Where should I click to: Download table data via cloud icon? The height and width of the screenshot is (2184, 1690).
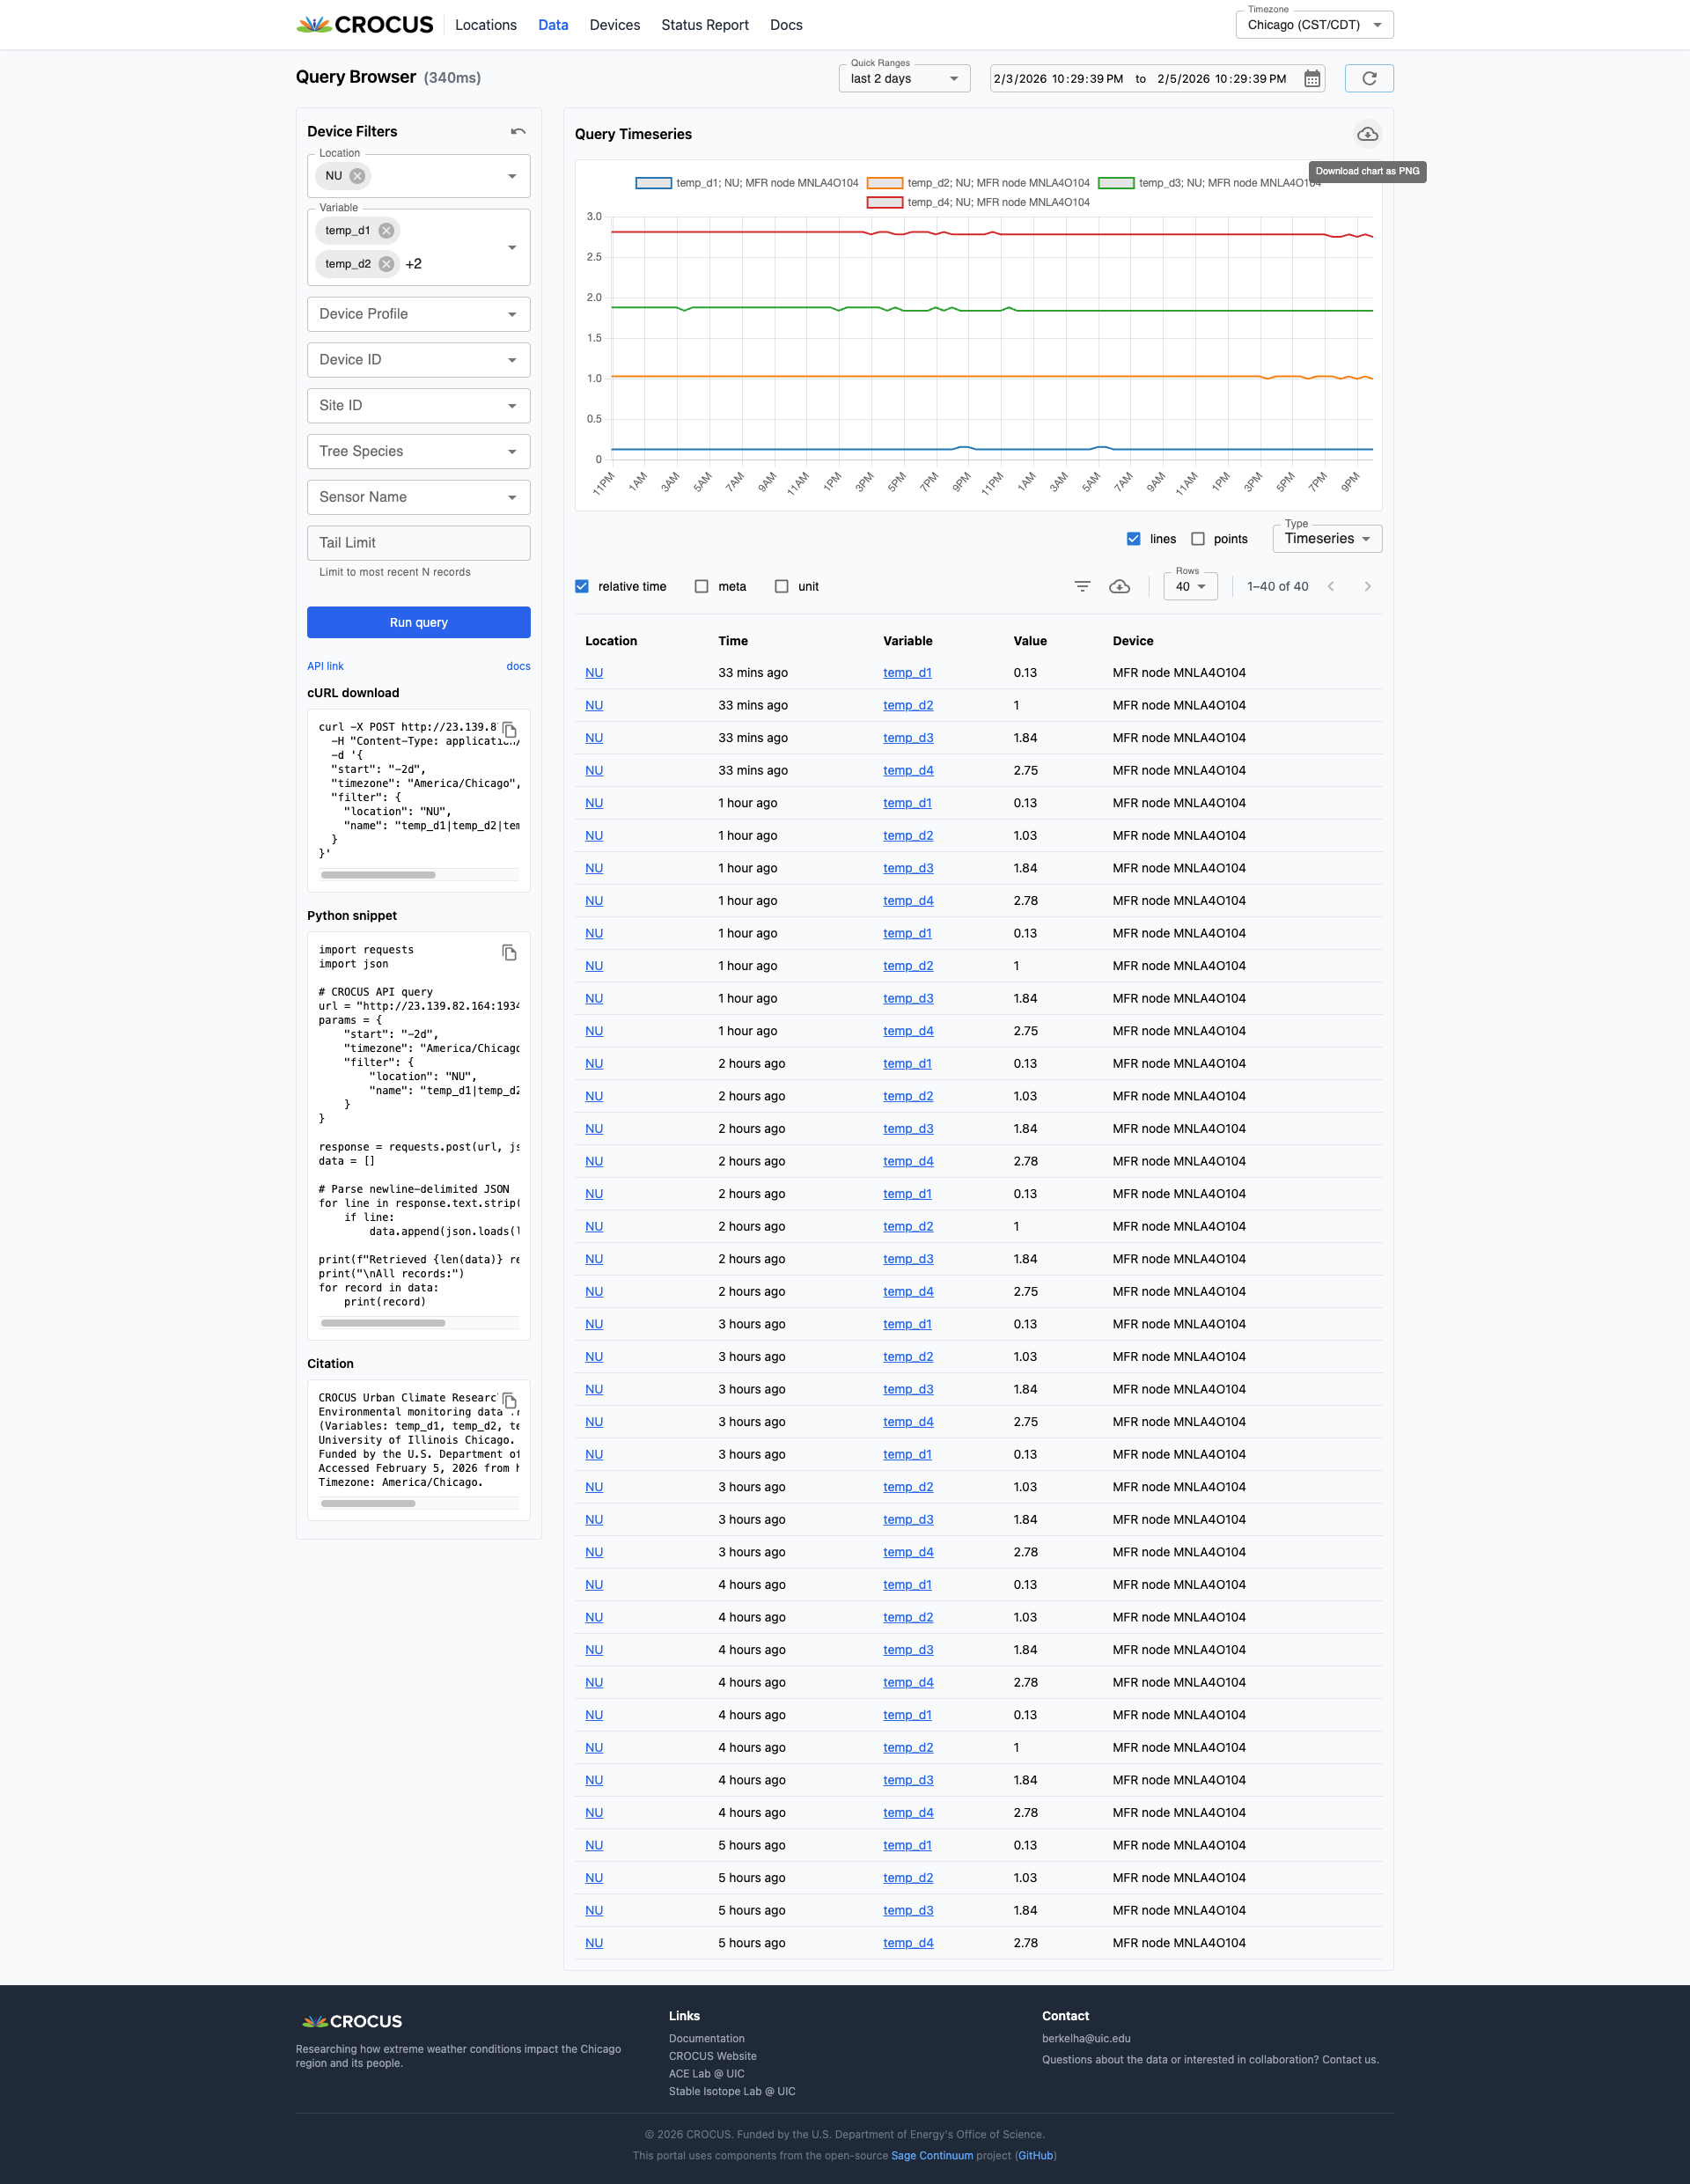(1119, 586)
